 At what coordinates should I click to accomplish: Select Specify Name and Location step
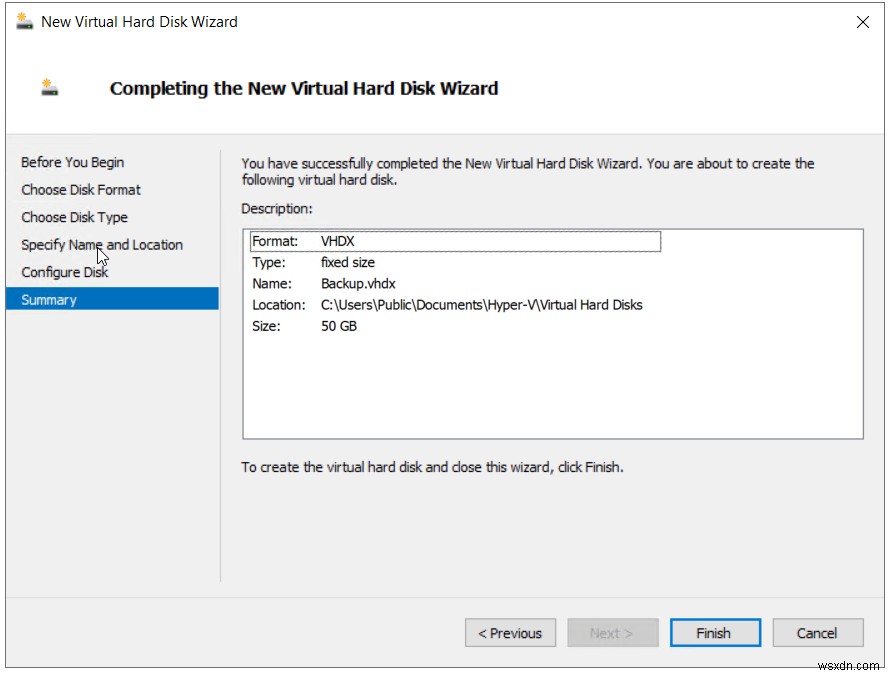(101, 244)
